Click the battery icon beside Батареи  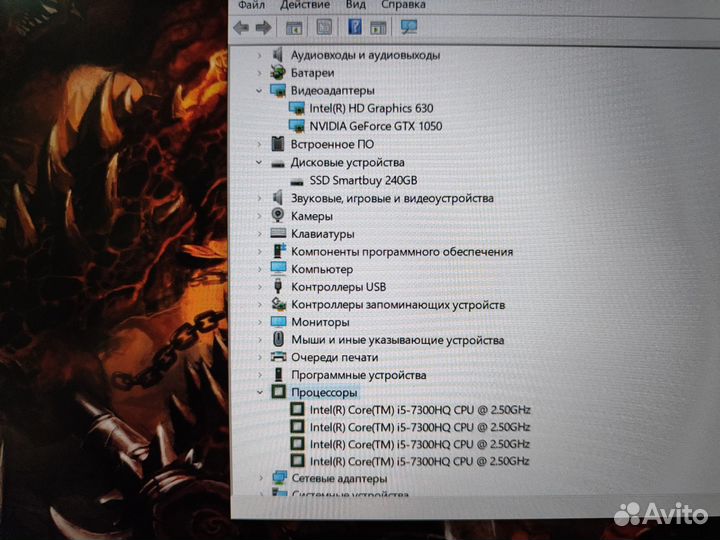coord(277,73)
